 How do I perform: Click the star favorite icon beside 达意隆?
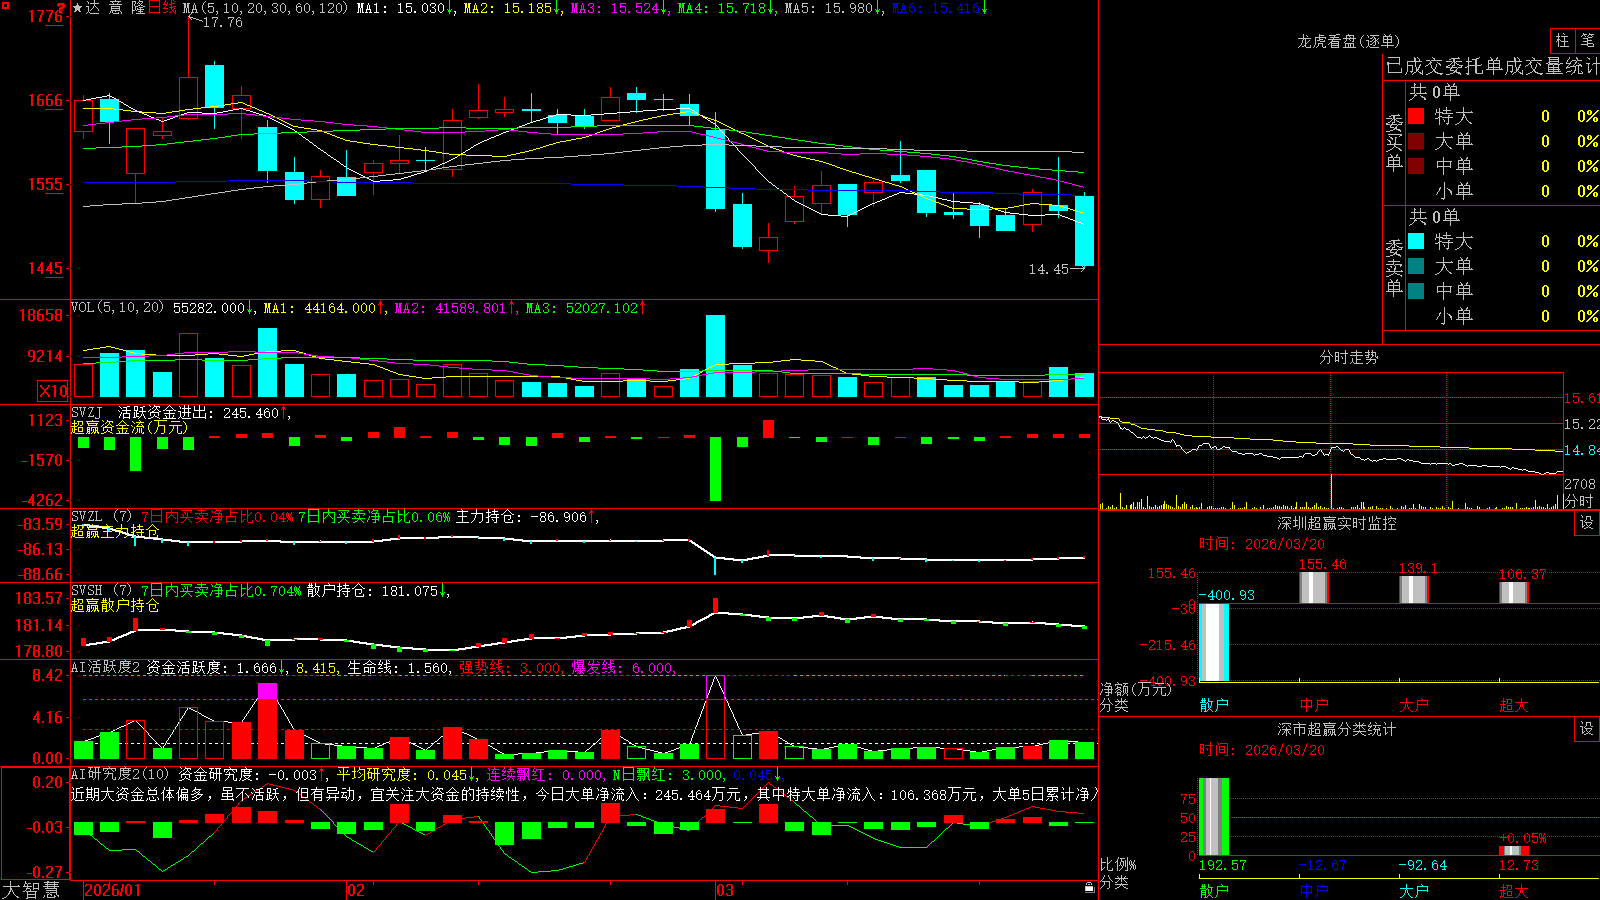click(x=77, y=8)
